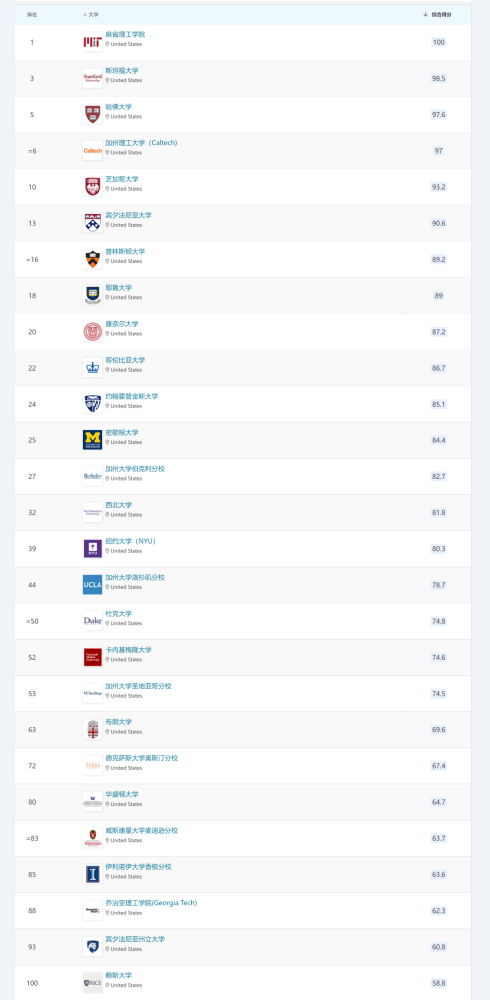Click the Illinois block I logo
490x1000 pixels.
click(93, 874)
